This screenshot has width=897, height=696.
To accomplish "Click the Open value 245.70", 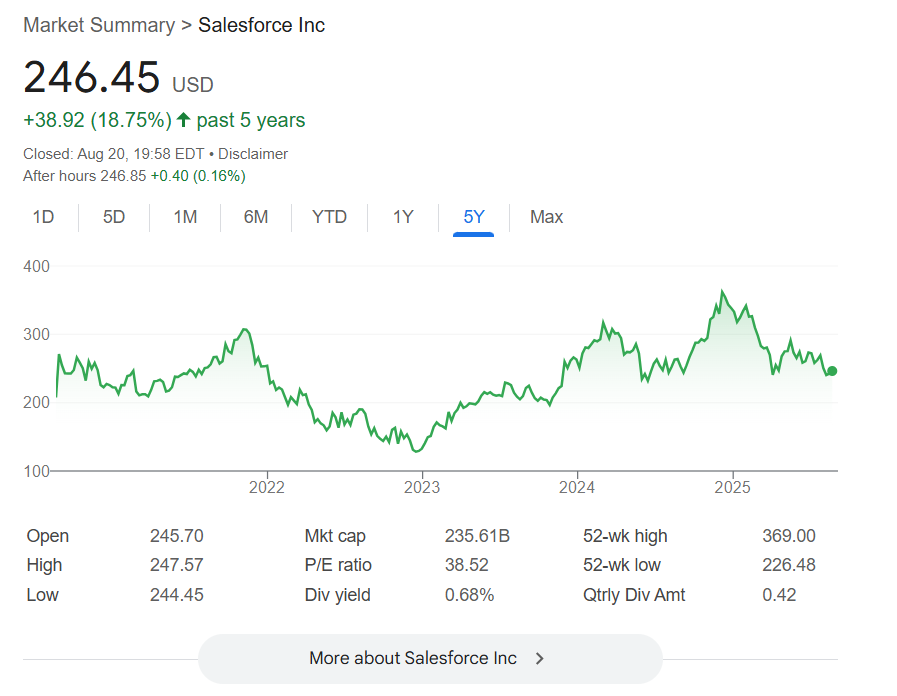I will click(x=177, y=536).
